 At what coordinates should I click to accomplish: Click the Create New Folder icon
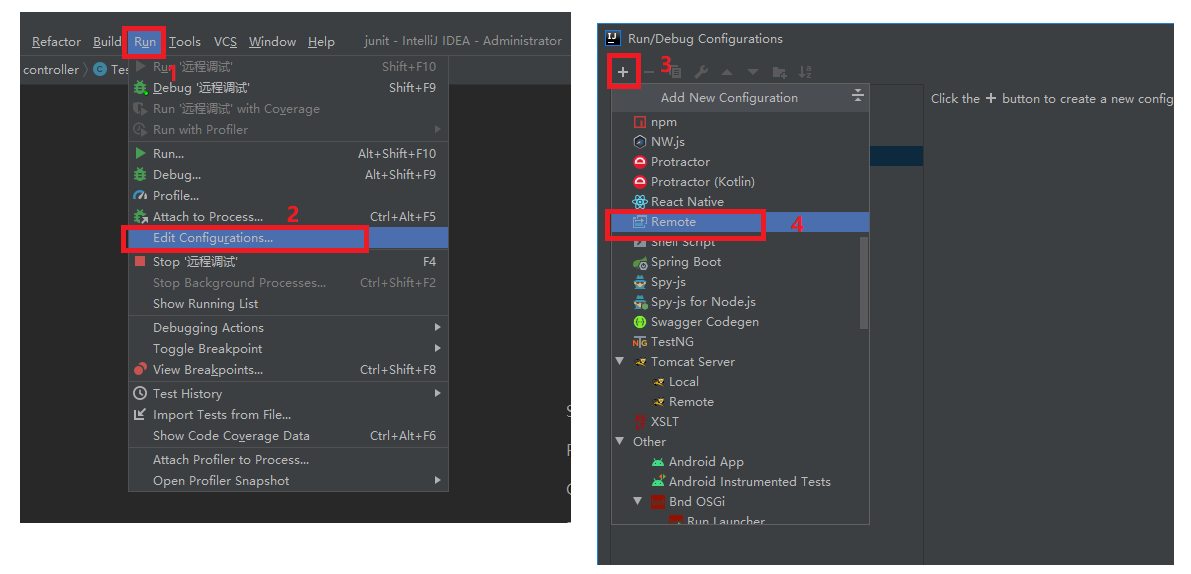coord(779,72)
